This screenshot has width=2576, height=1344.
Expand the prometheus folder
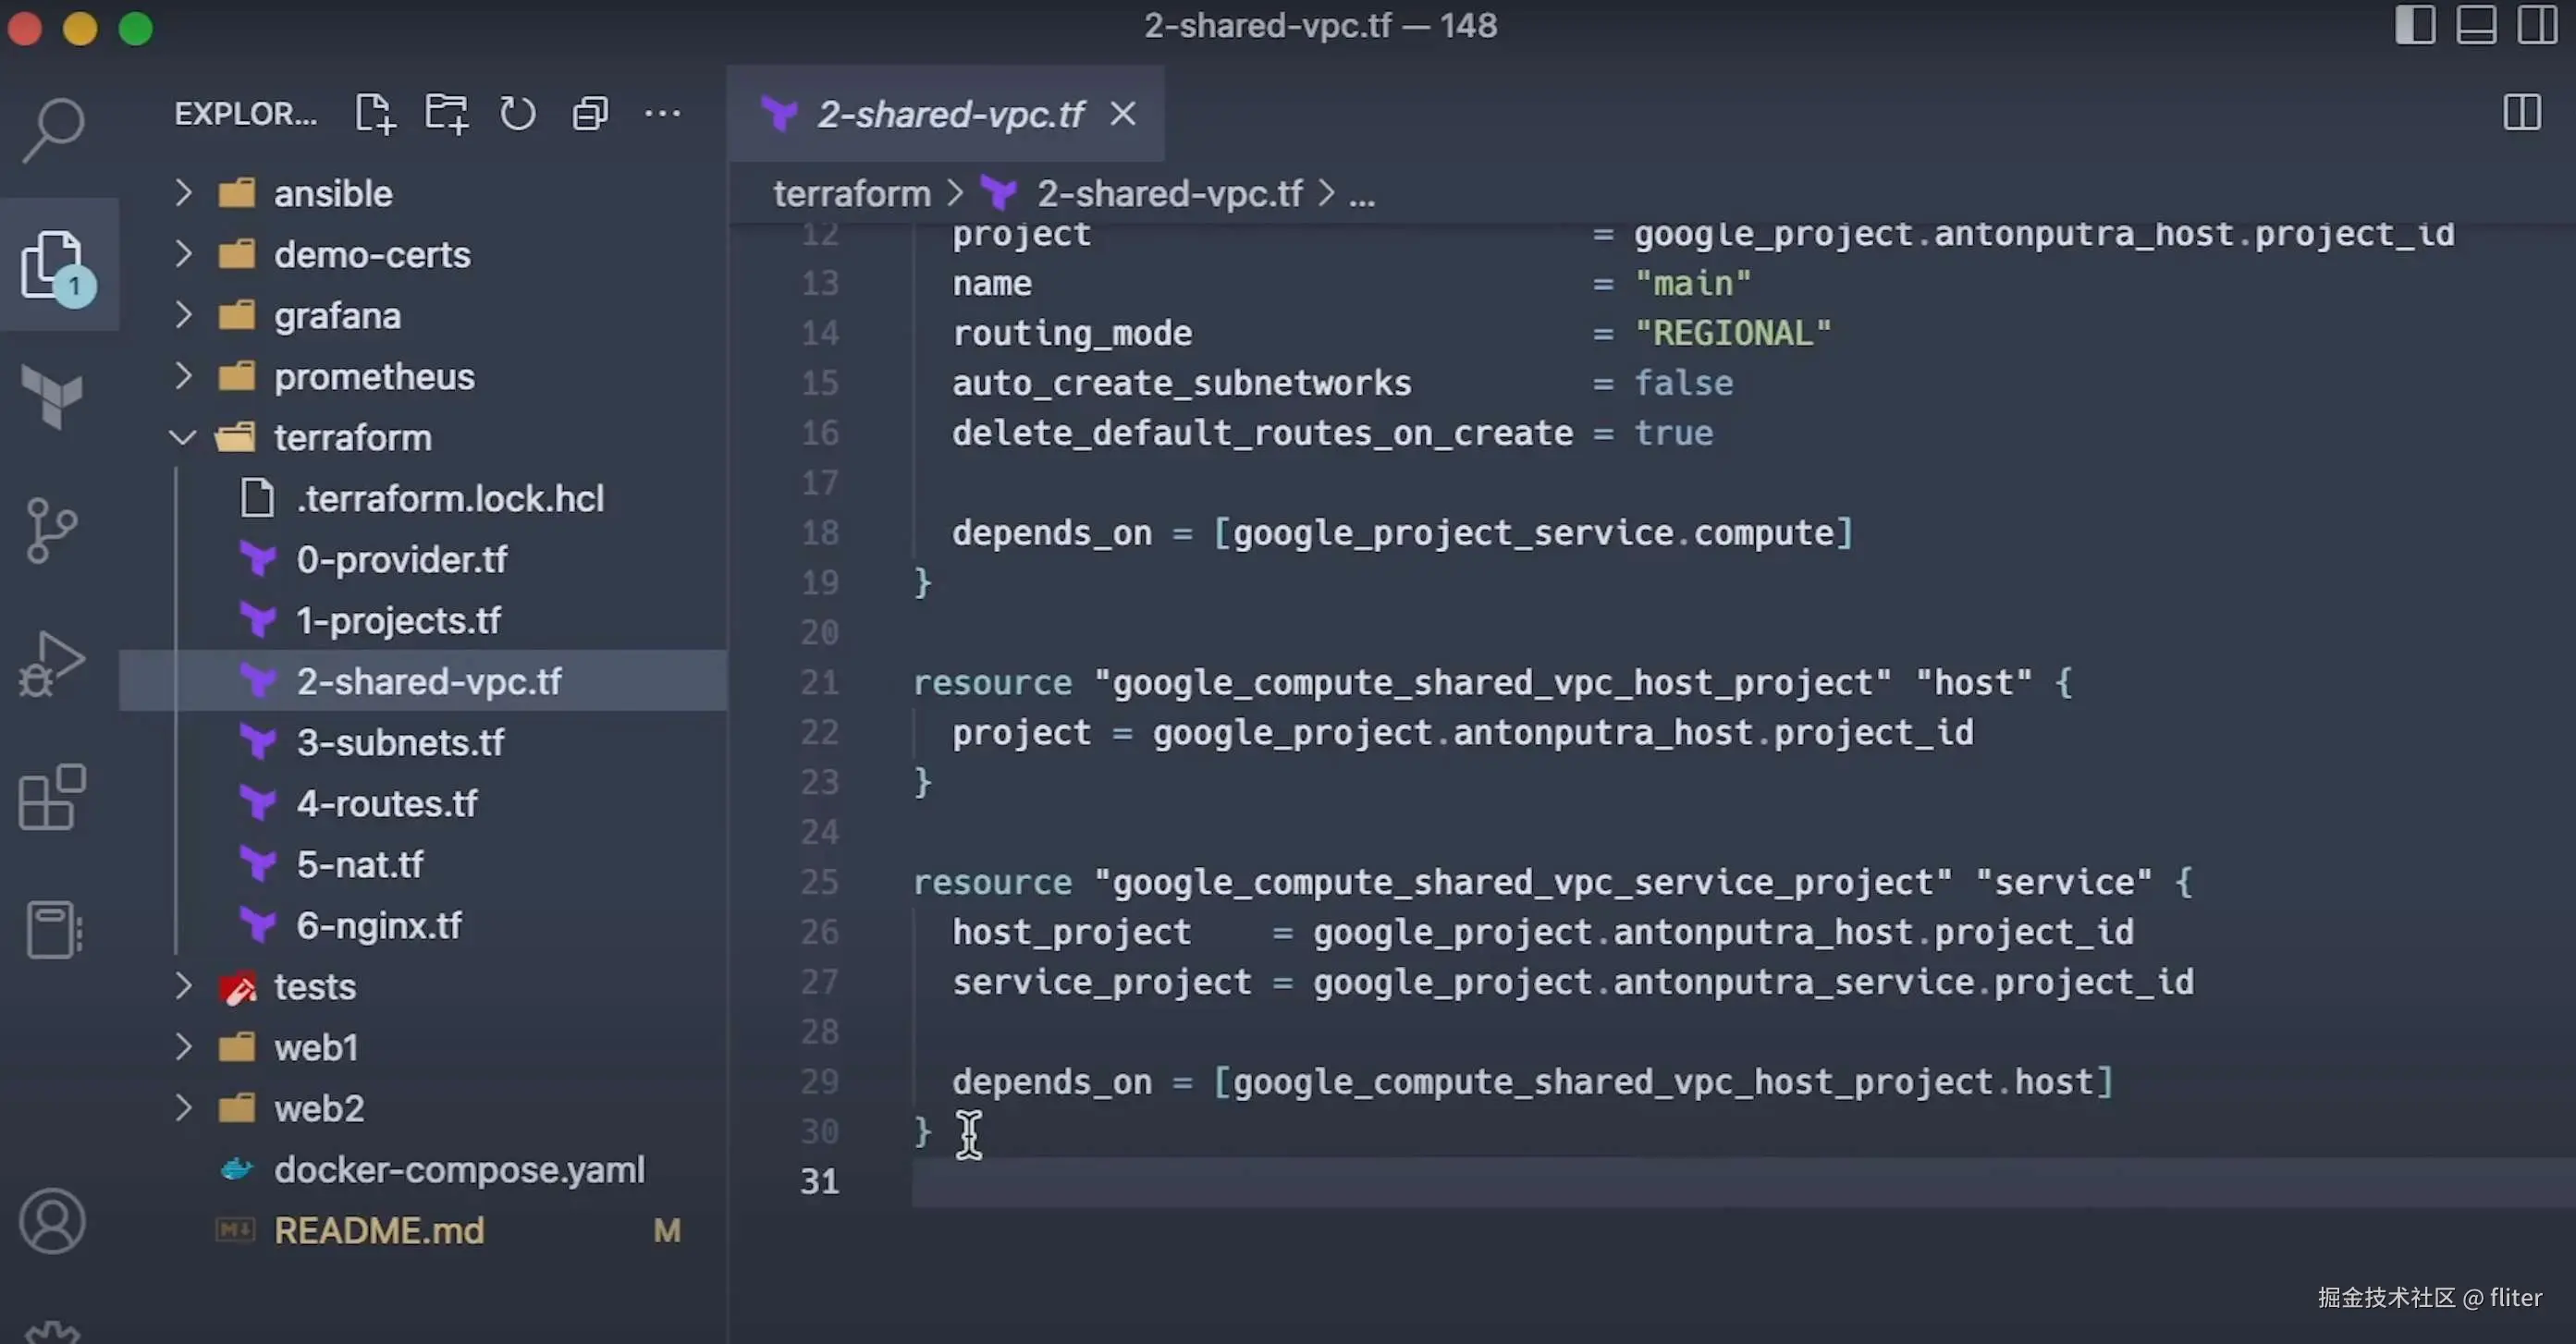[373, 377]
